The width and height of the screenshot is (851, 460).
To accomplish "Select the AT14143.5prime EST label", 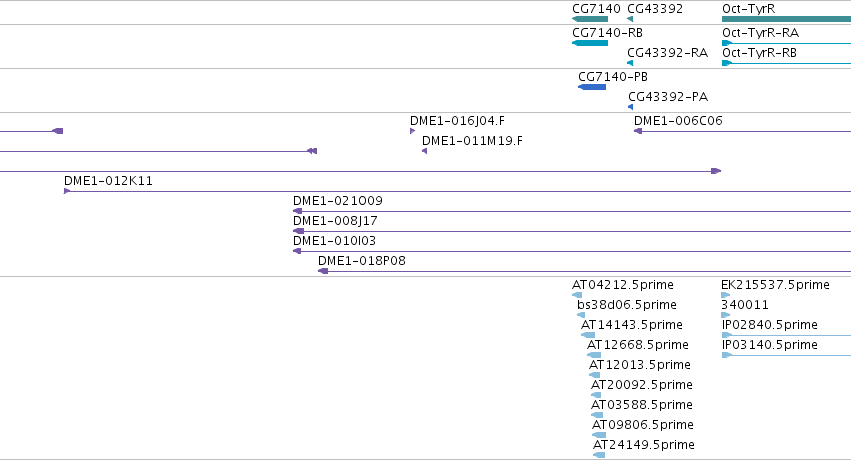I will (x=632, y=325).
